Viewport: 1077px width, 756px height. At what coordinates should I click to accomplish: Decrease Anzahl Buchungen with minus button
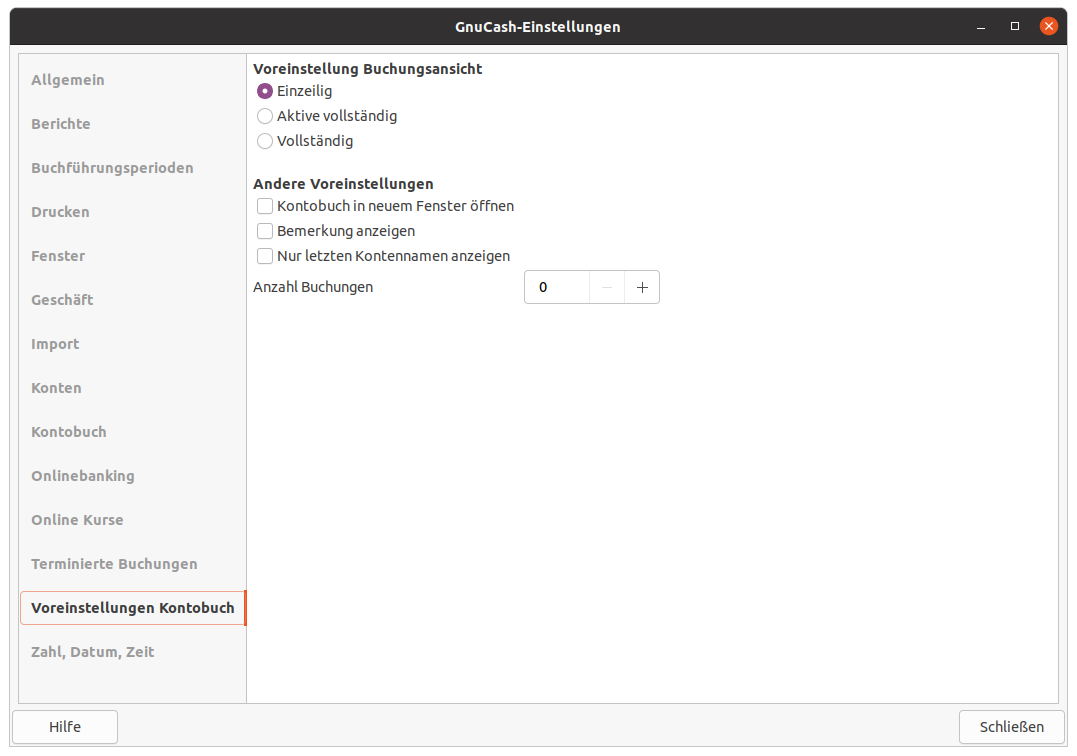point(607,287)
